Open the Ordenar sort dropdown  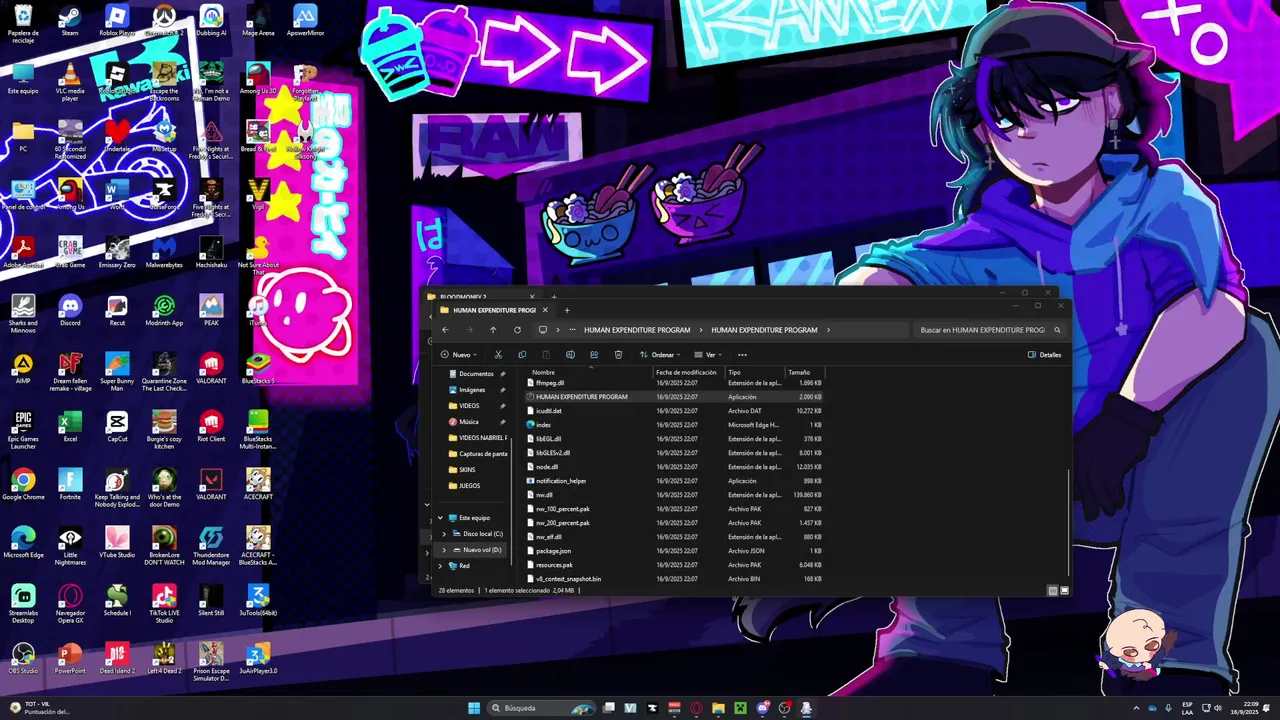click(660, 355)
